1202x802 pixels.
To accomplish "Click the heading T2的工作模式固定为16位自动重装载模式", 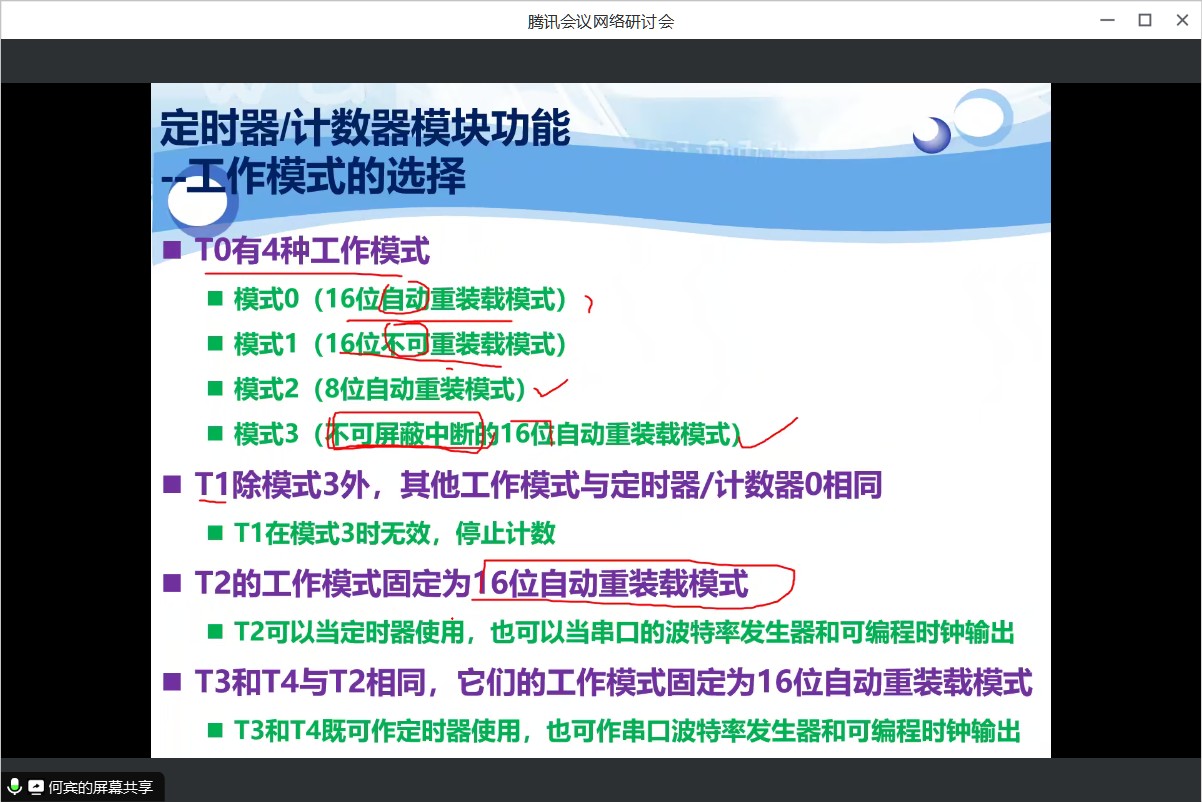I will click(471, 584).
